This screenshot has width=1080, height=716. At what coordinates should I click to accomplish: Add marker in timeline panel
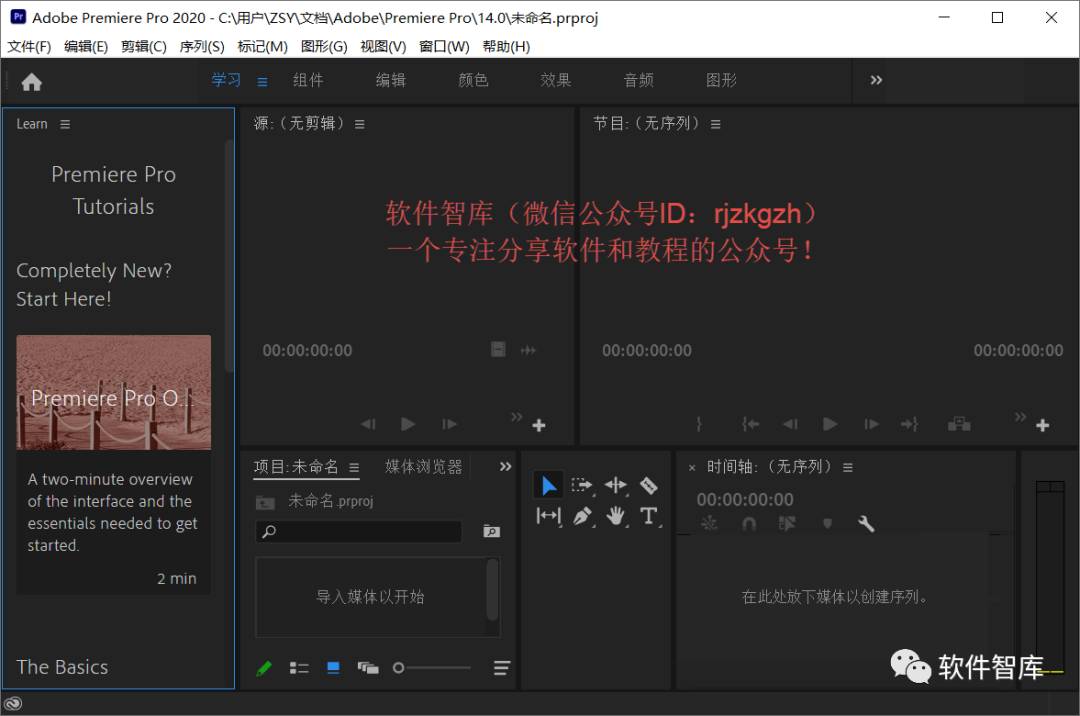[827, 524]
